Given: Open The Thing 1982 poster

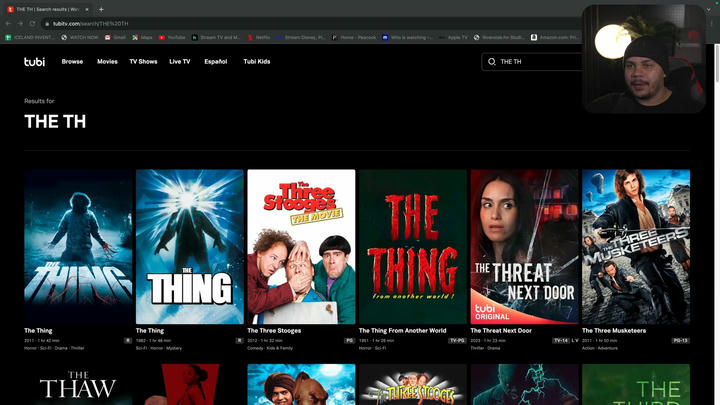Looking at the screenshot, I should (190, 247).
